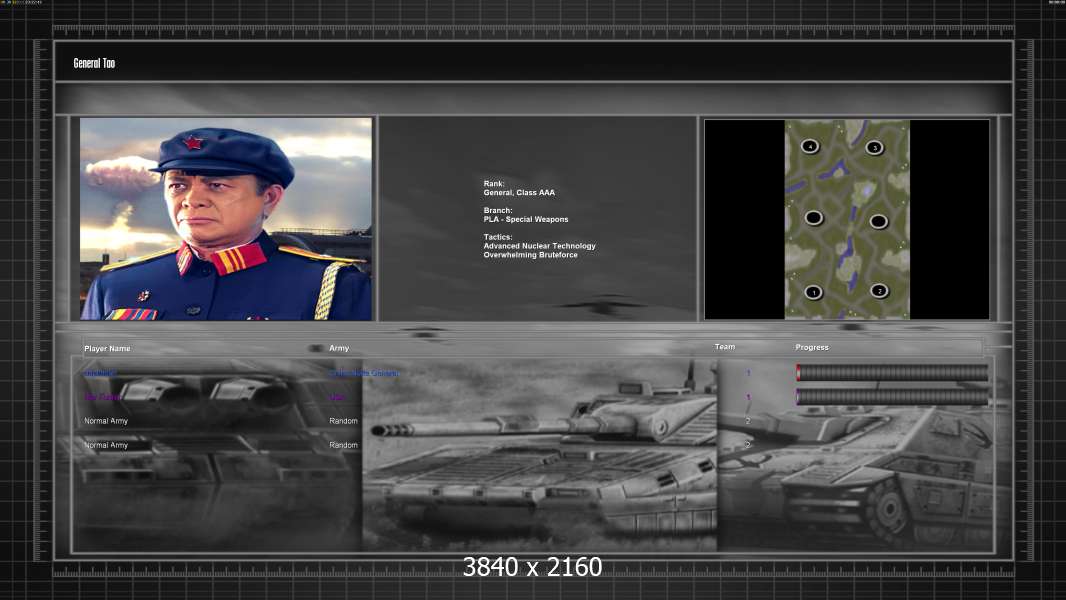Click start position 3 marker on the minimap

pos(874,148)
